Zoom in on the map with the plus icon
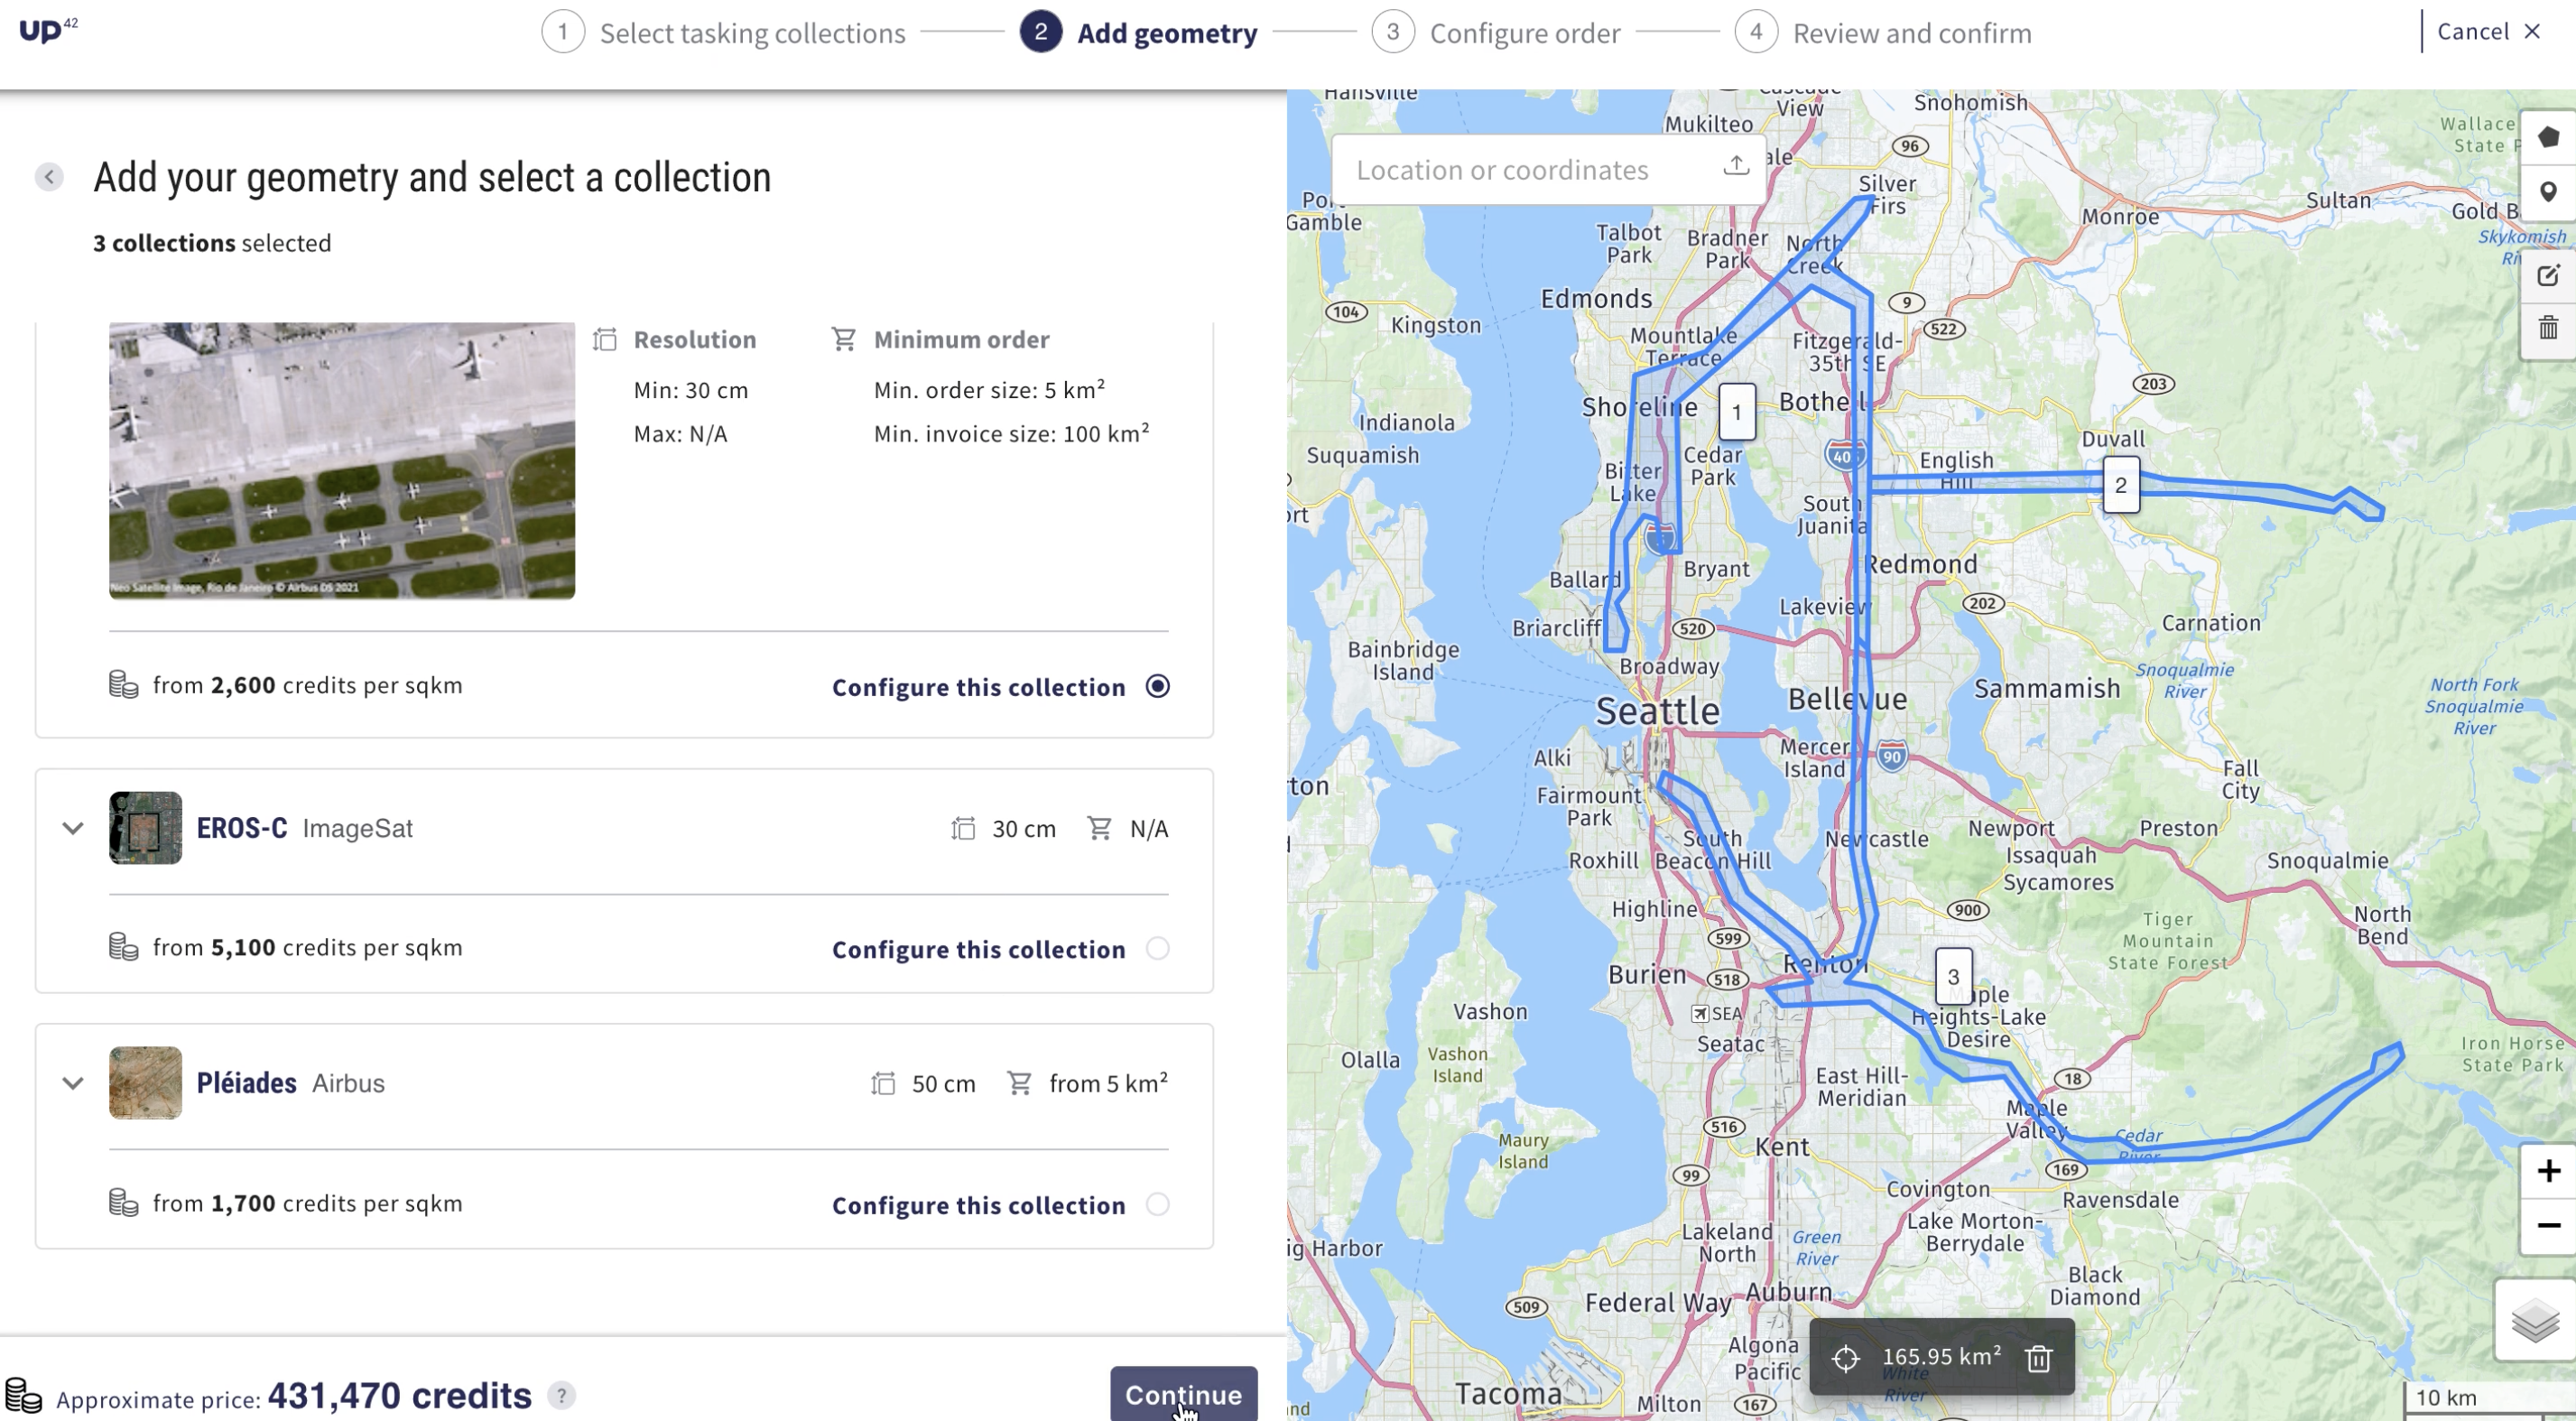 tap(2546, 1171)
